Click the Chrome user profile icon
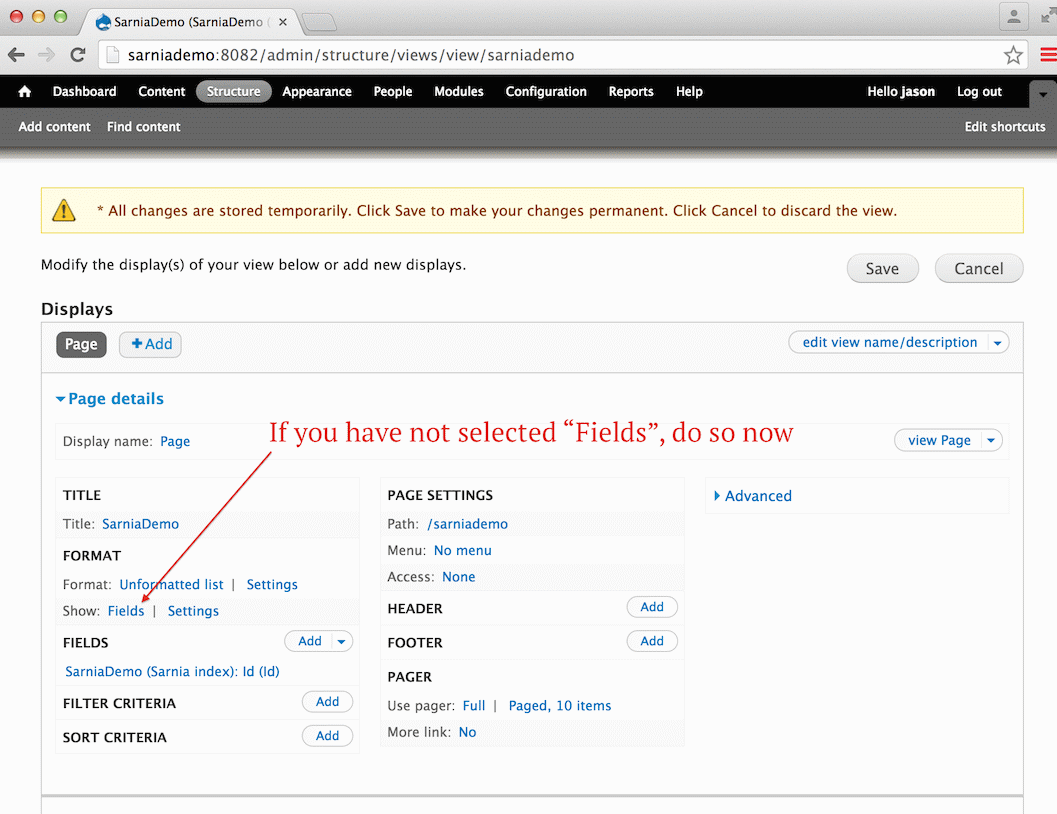 click(x=1014, y=17)
